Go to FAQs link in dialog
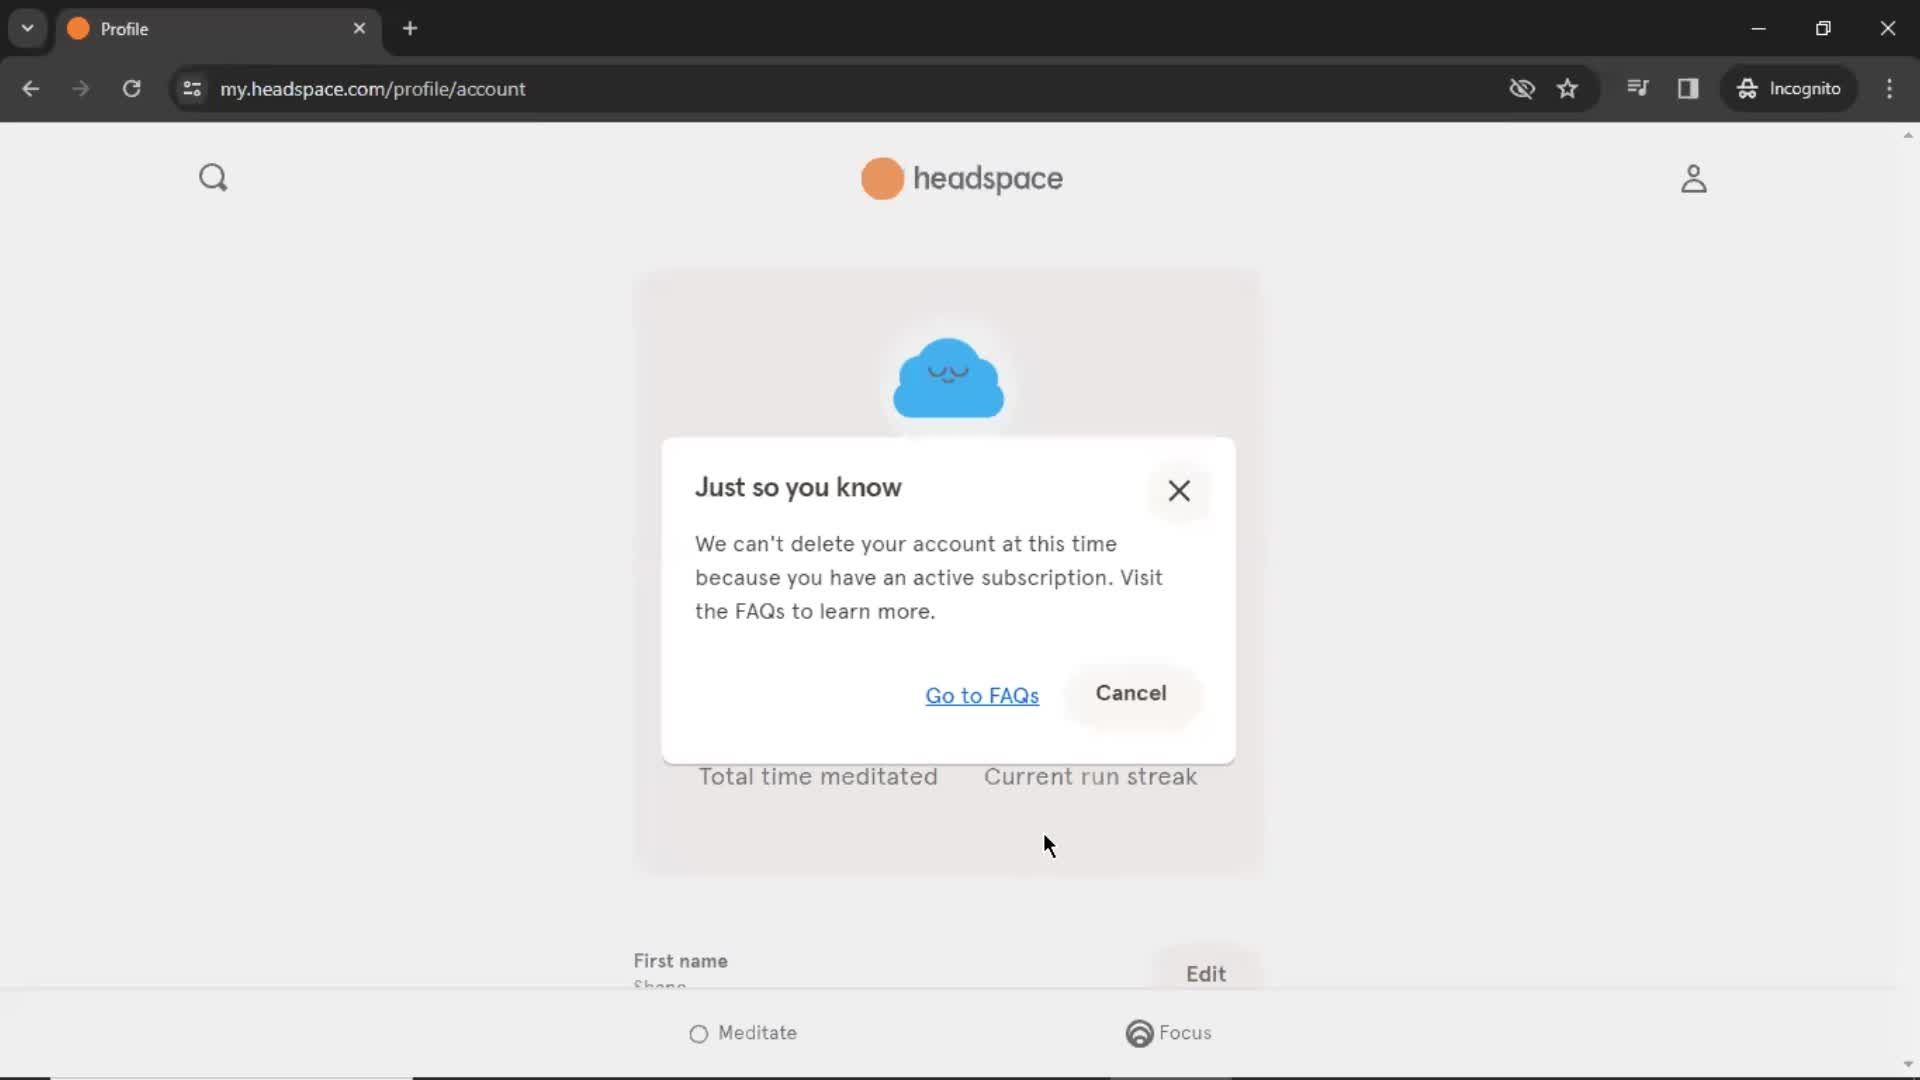 982,695
